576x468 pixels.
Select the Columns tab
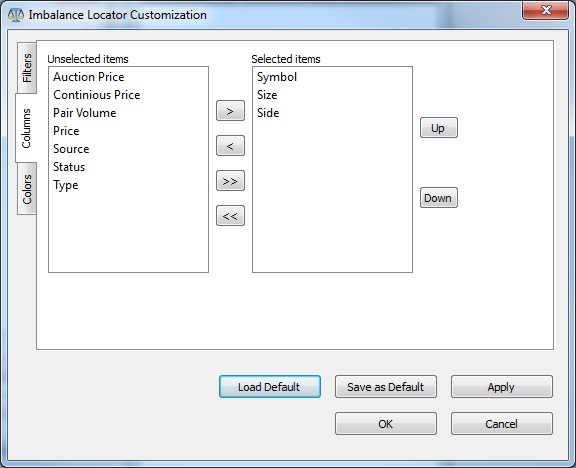26,128
